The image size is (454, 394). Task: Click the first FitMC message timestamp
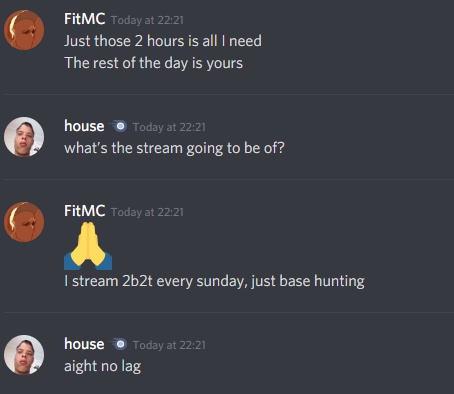(x=147, y=20)
